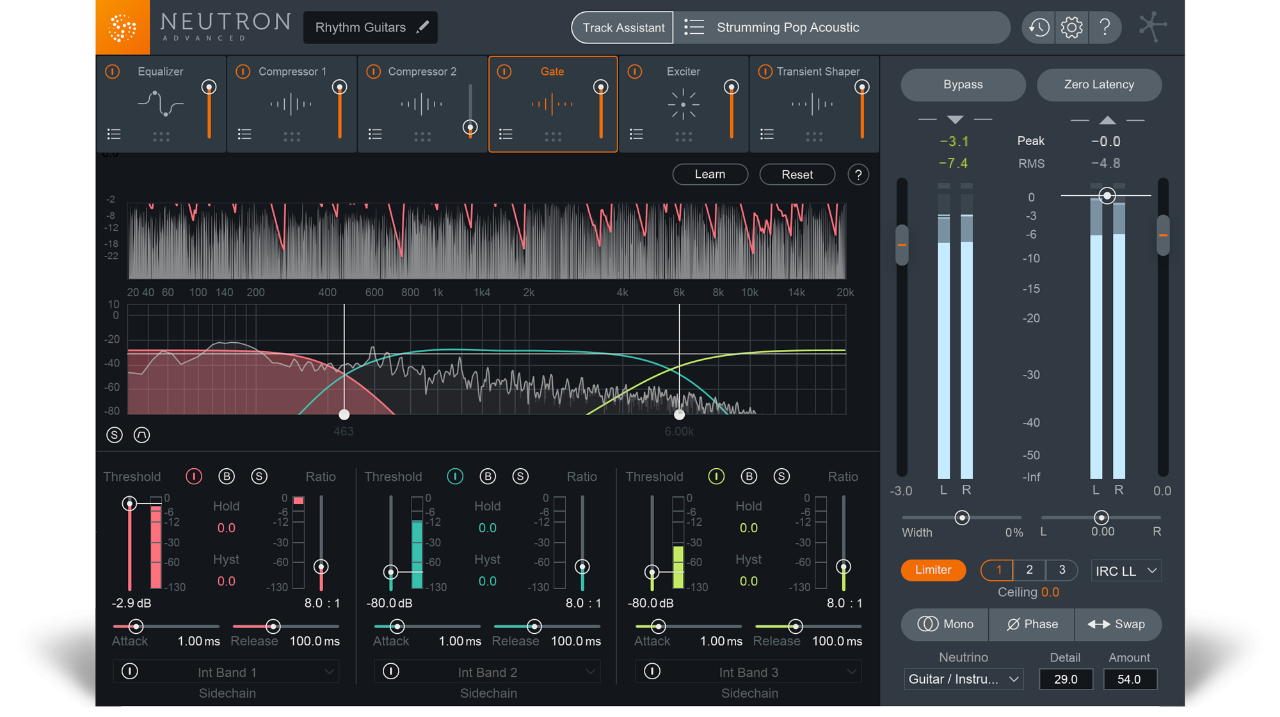Click the Width slider handle
1280x717 pixels.
pyautogui.click(x=962, y=518)
